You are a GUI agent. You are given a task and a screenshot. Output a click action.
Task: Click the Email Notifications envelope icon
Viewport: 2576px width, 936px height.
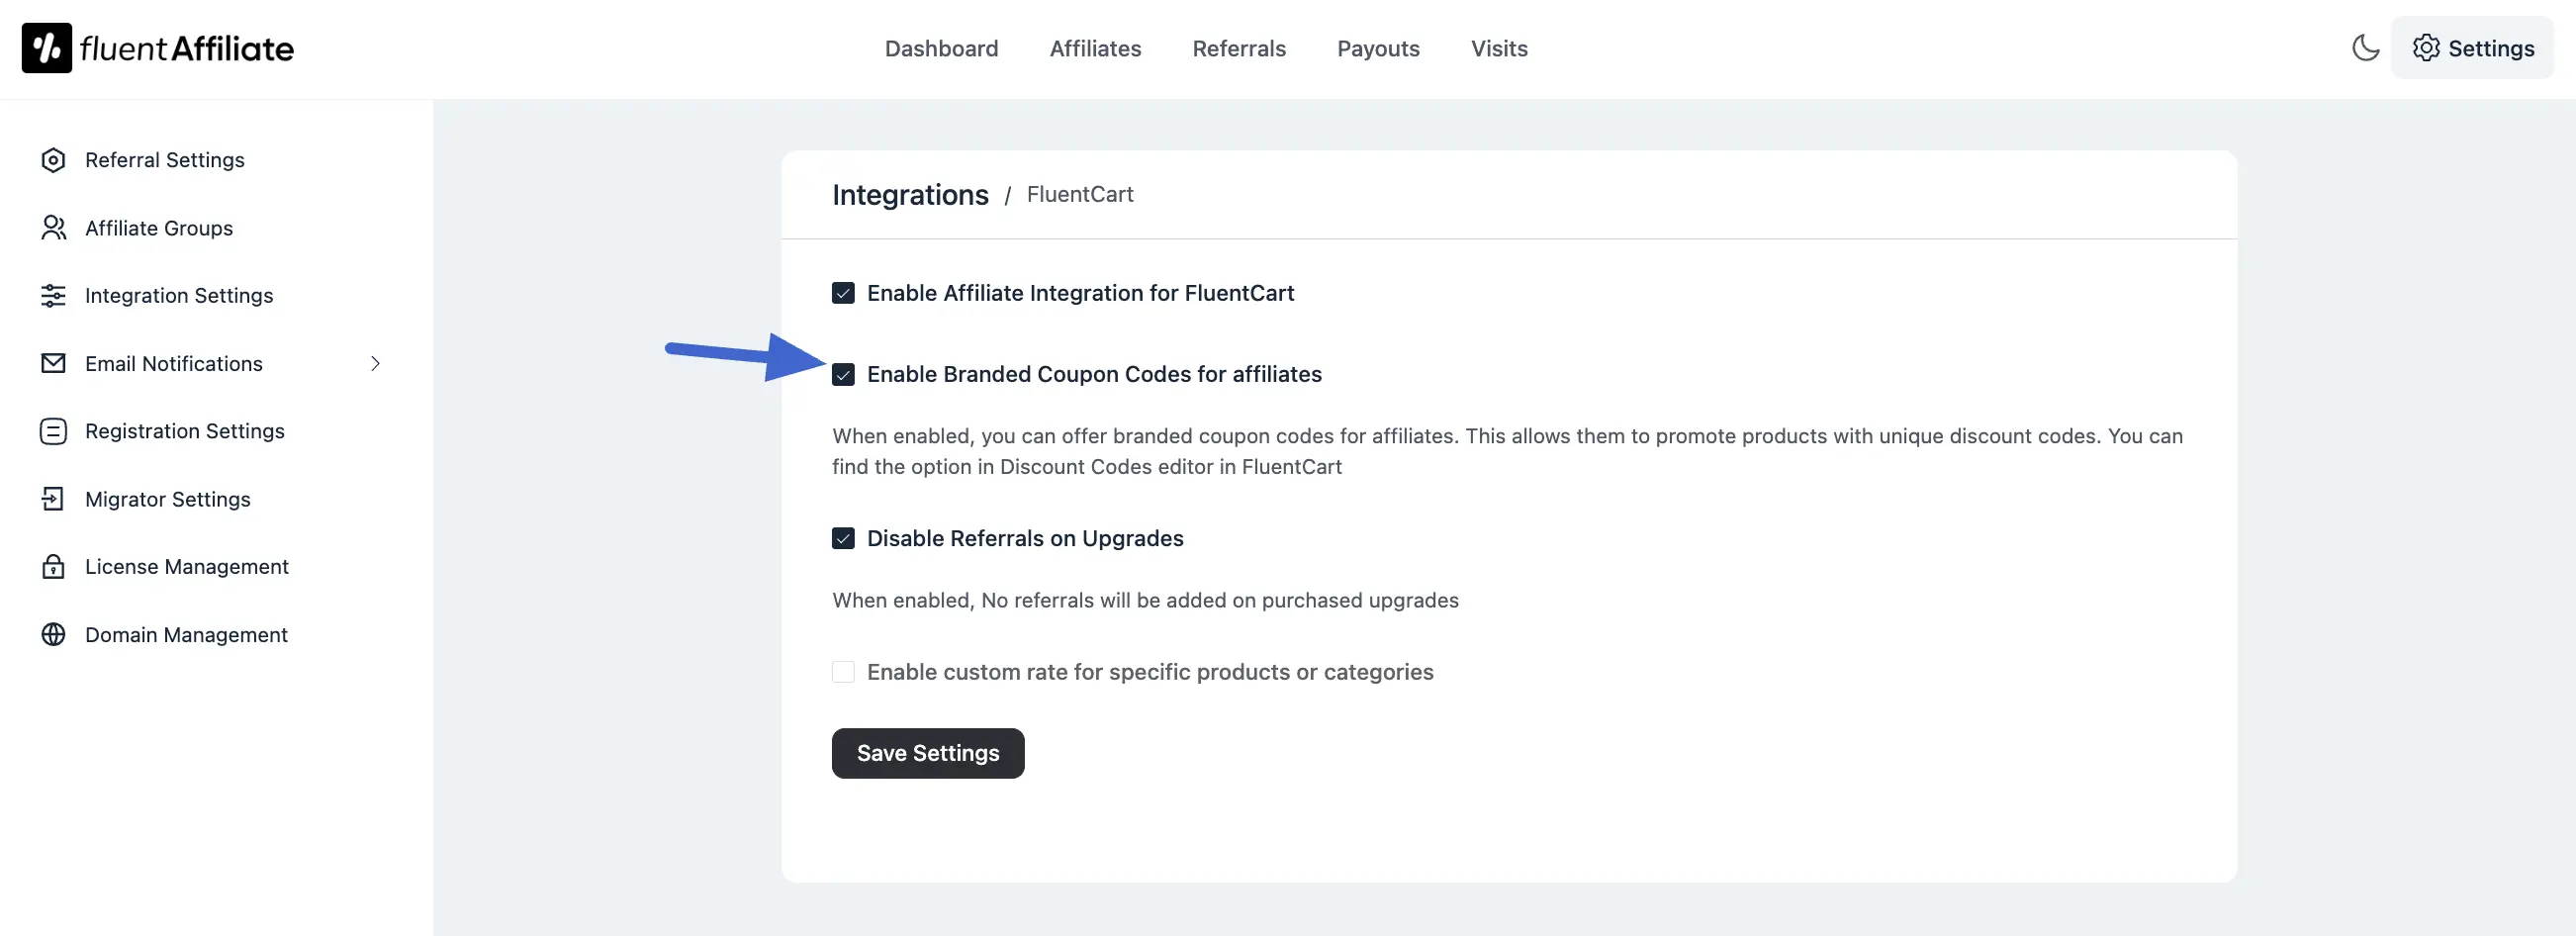point(53,364)
